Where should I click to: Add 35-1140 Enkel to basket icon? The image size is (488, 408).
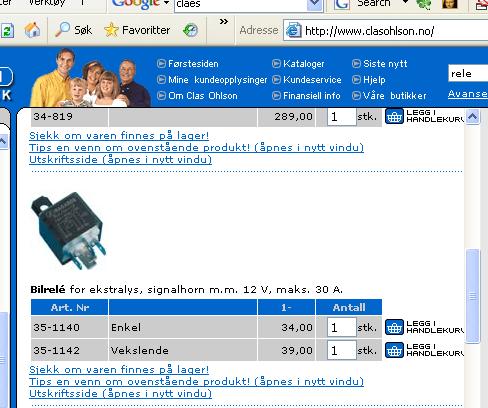pos(394,327)
